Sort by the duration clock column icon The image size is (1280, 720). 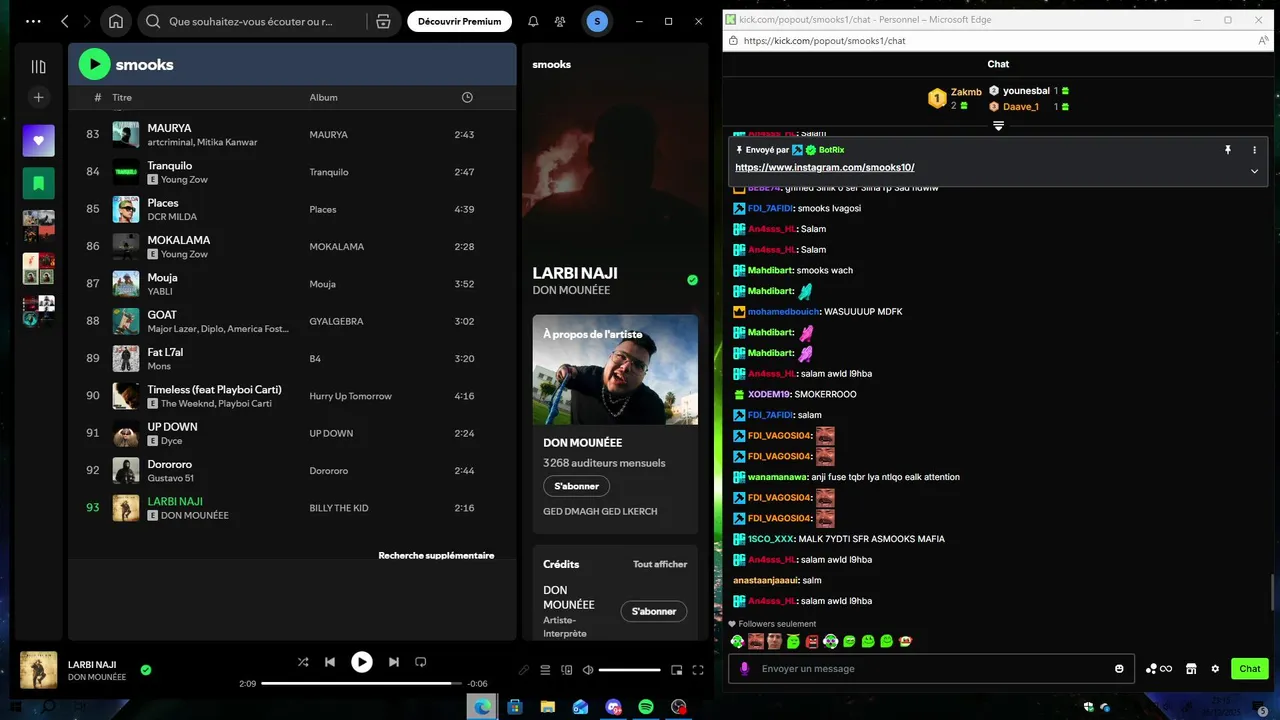467,97
